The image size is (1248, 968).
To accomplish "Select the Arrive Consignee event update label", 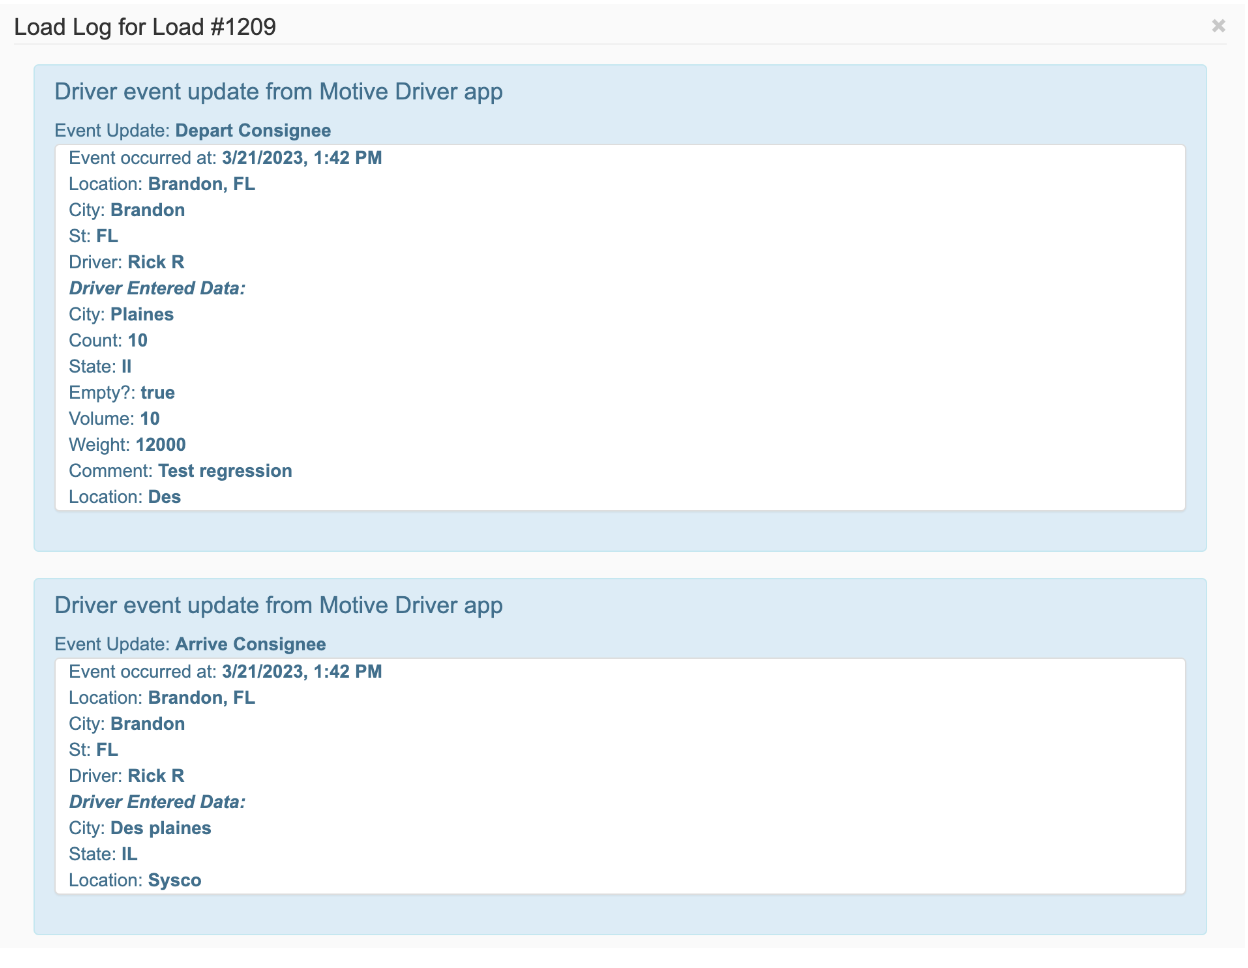I will 190,645.
